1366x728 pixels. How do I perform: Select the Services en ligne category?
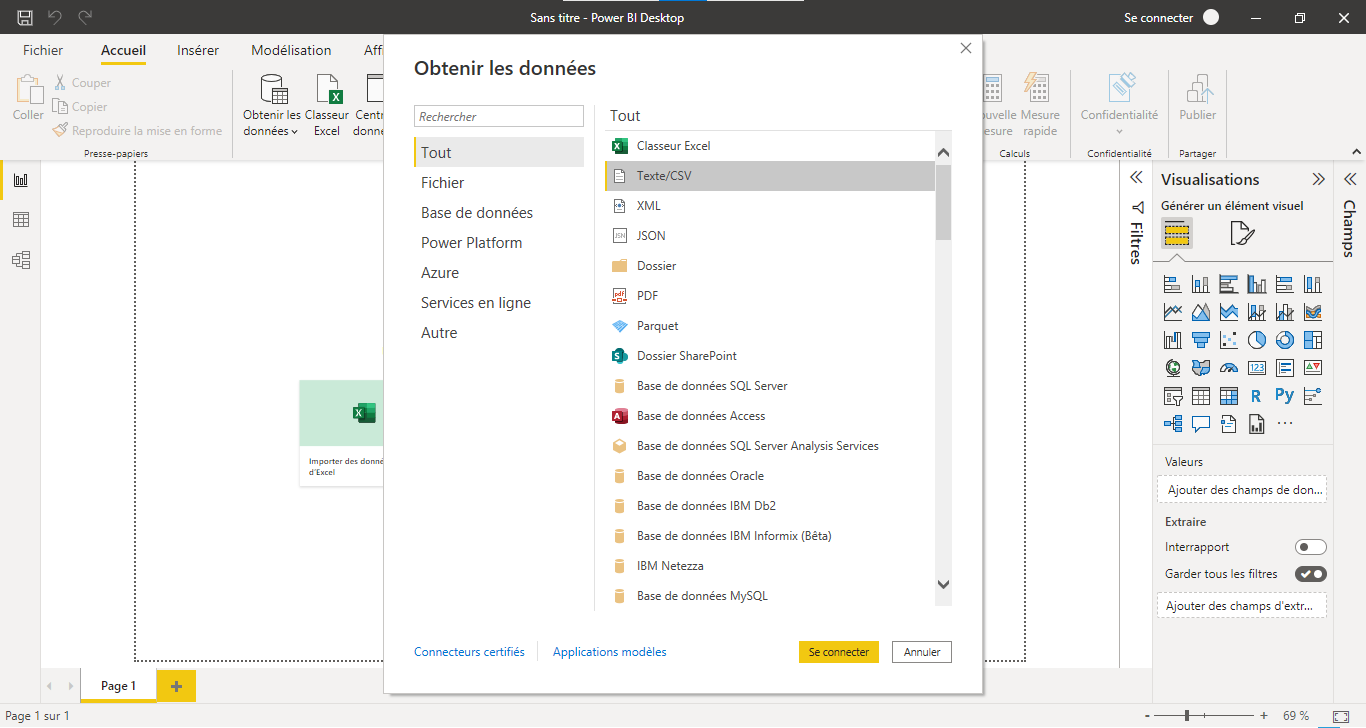coord(499,303)
